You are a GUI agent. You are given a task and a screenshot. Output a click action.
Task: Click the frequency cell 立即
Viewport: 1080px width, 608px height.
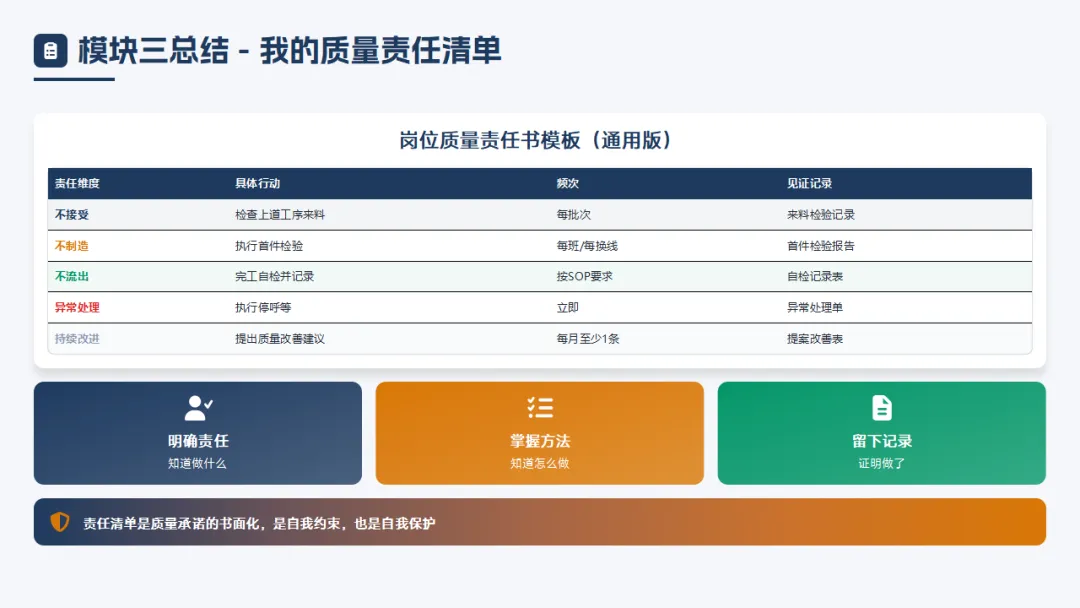click(x=568, y=307)
